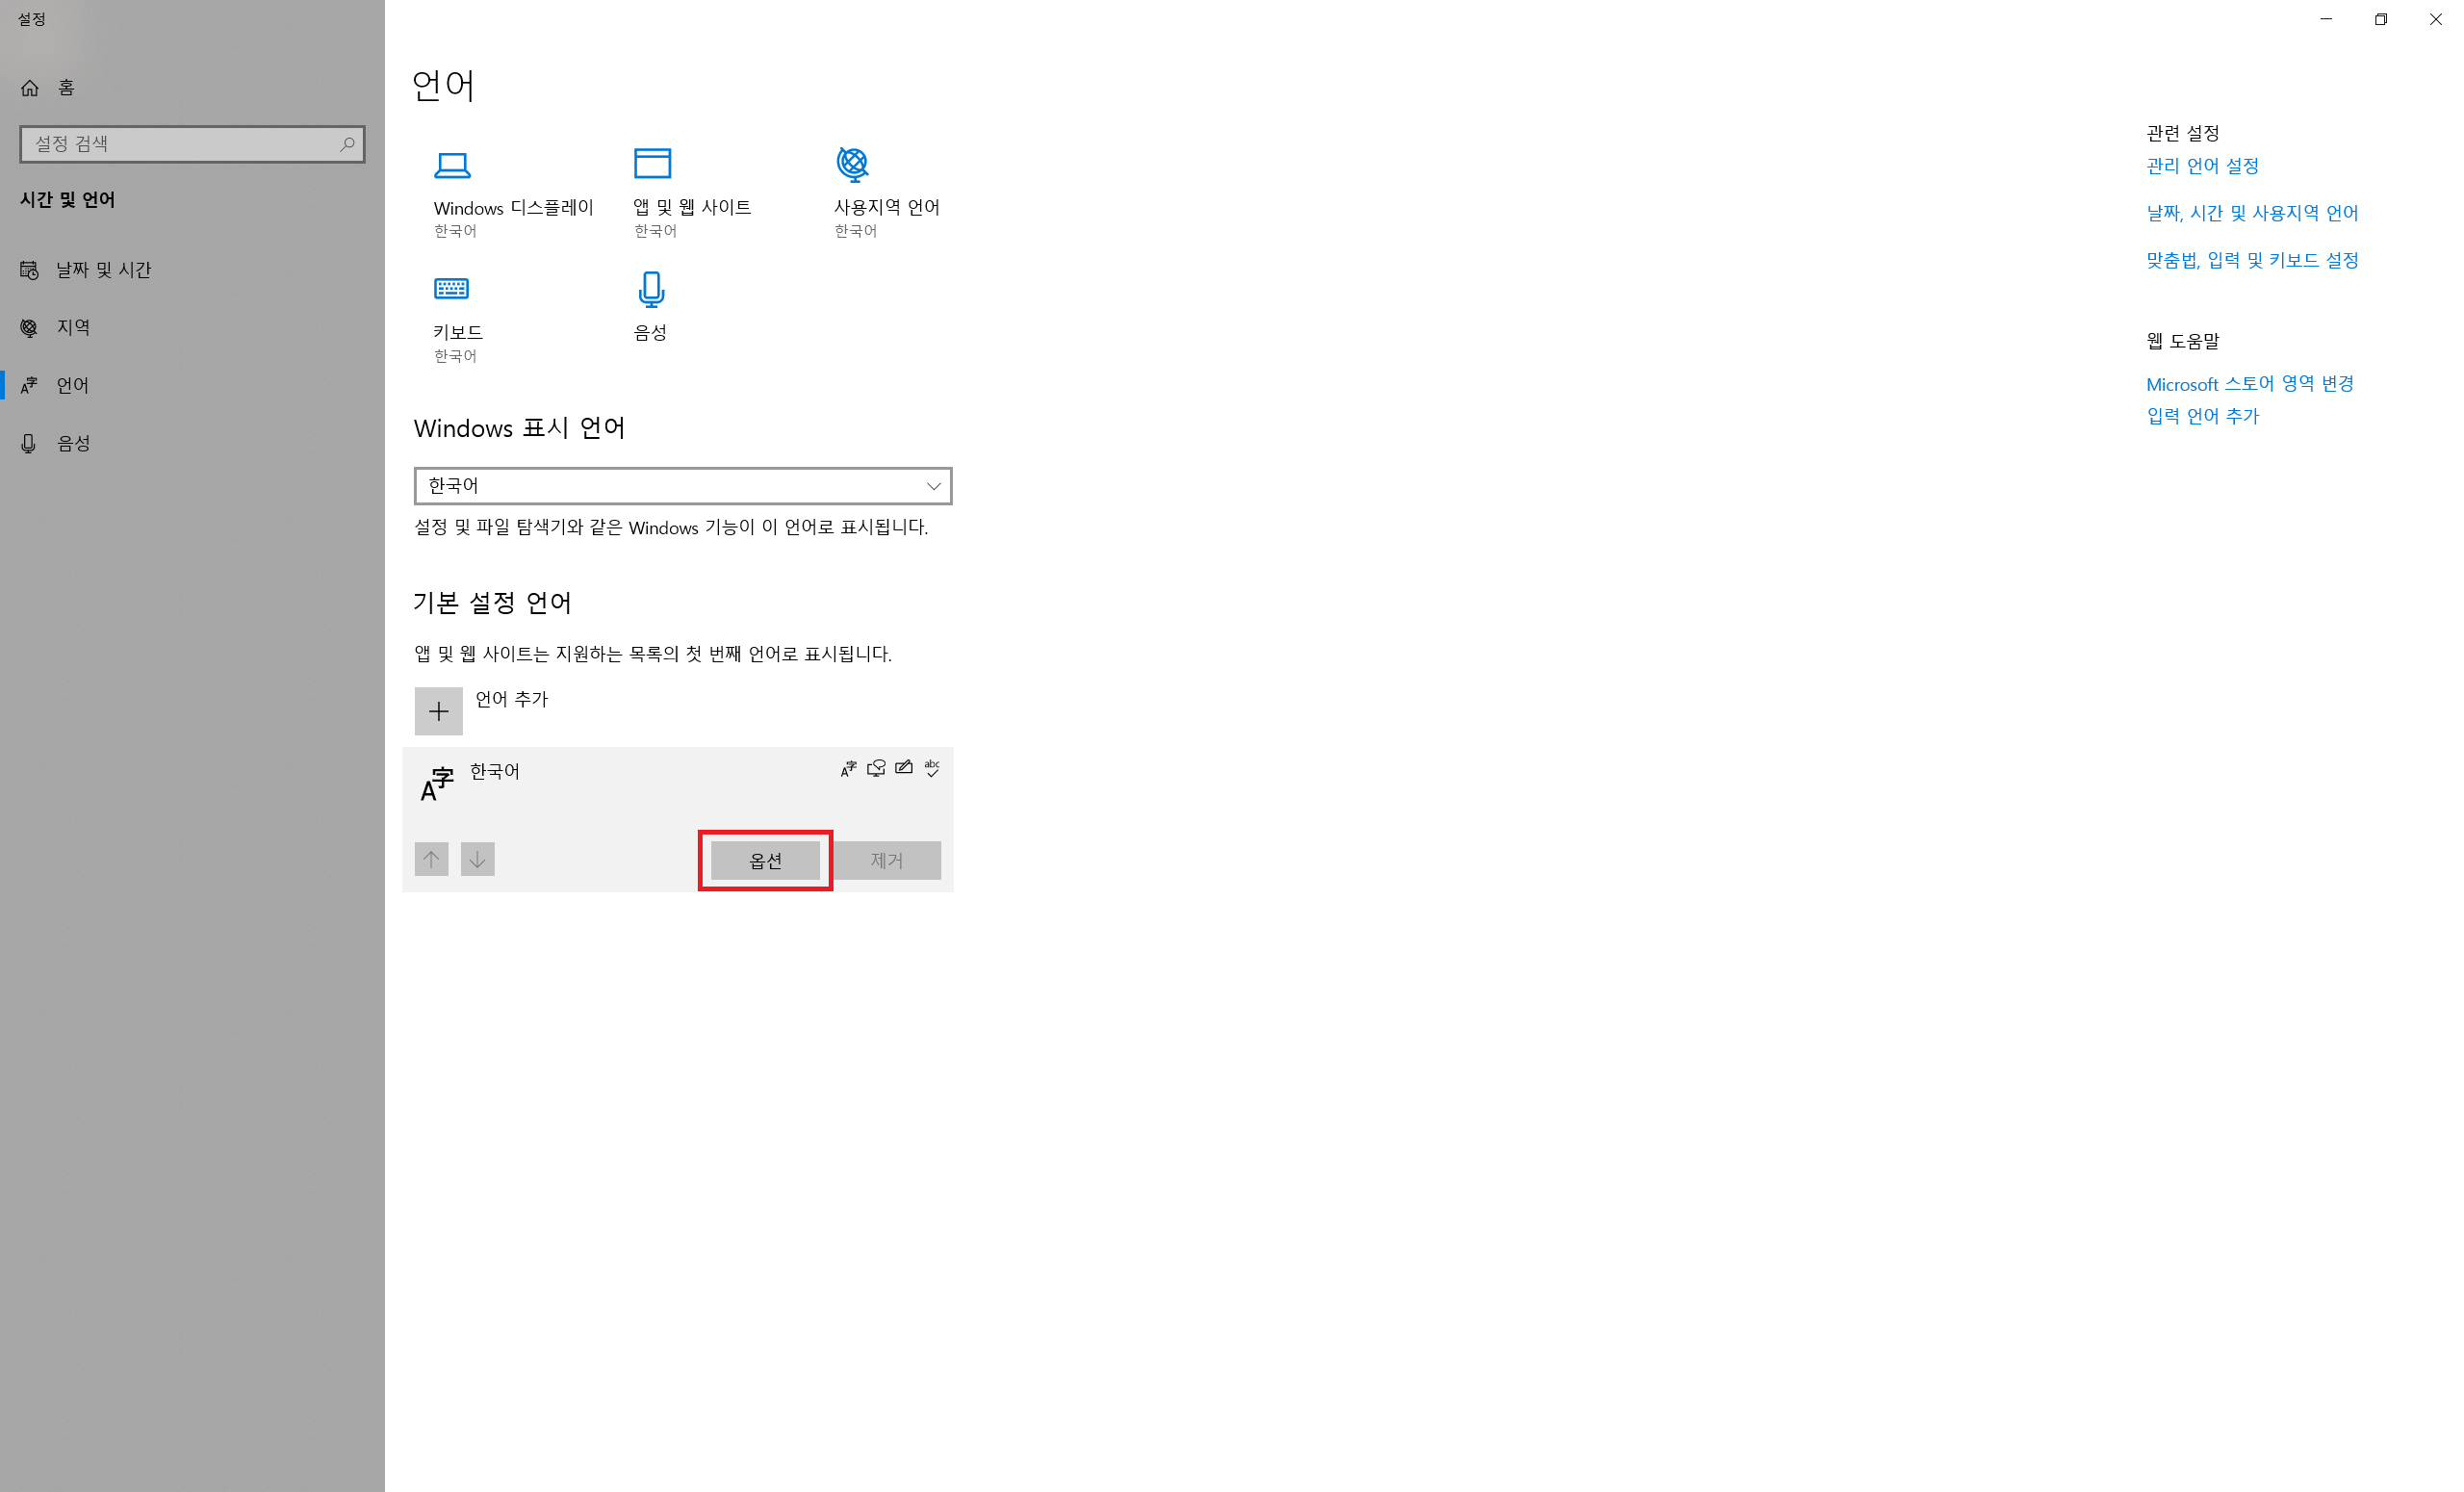Screen dimensions: 2464x1492
Task: Open the 지역 sidebar section
Action: pos(73,328)
